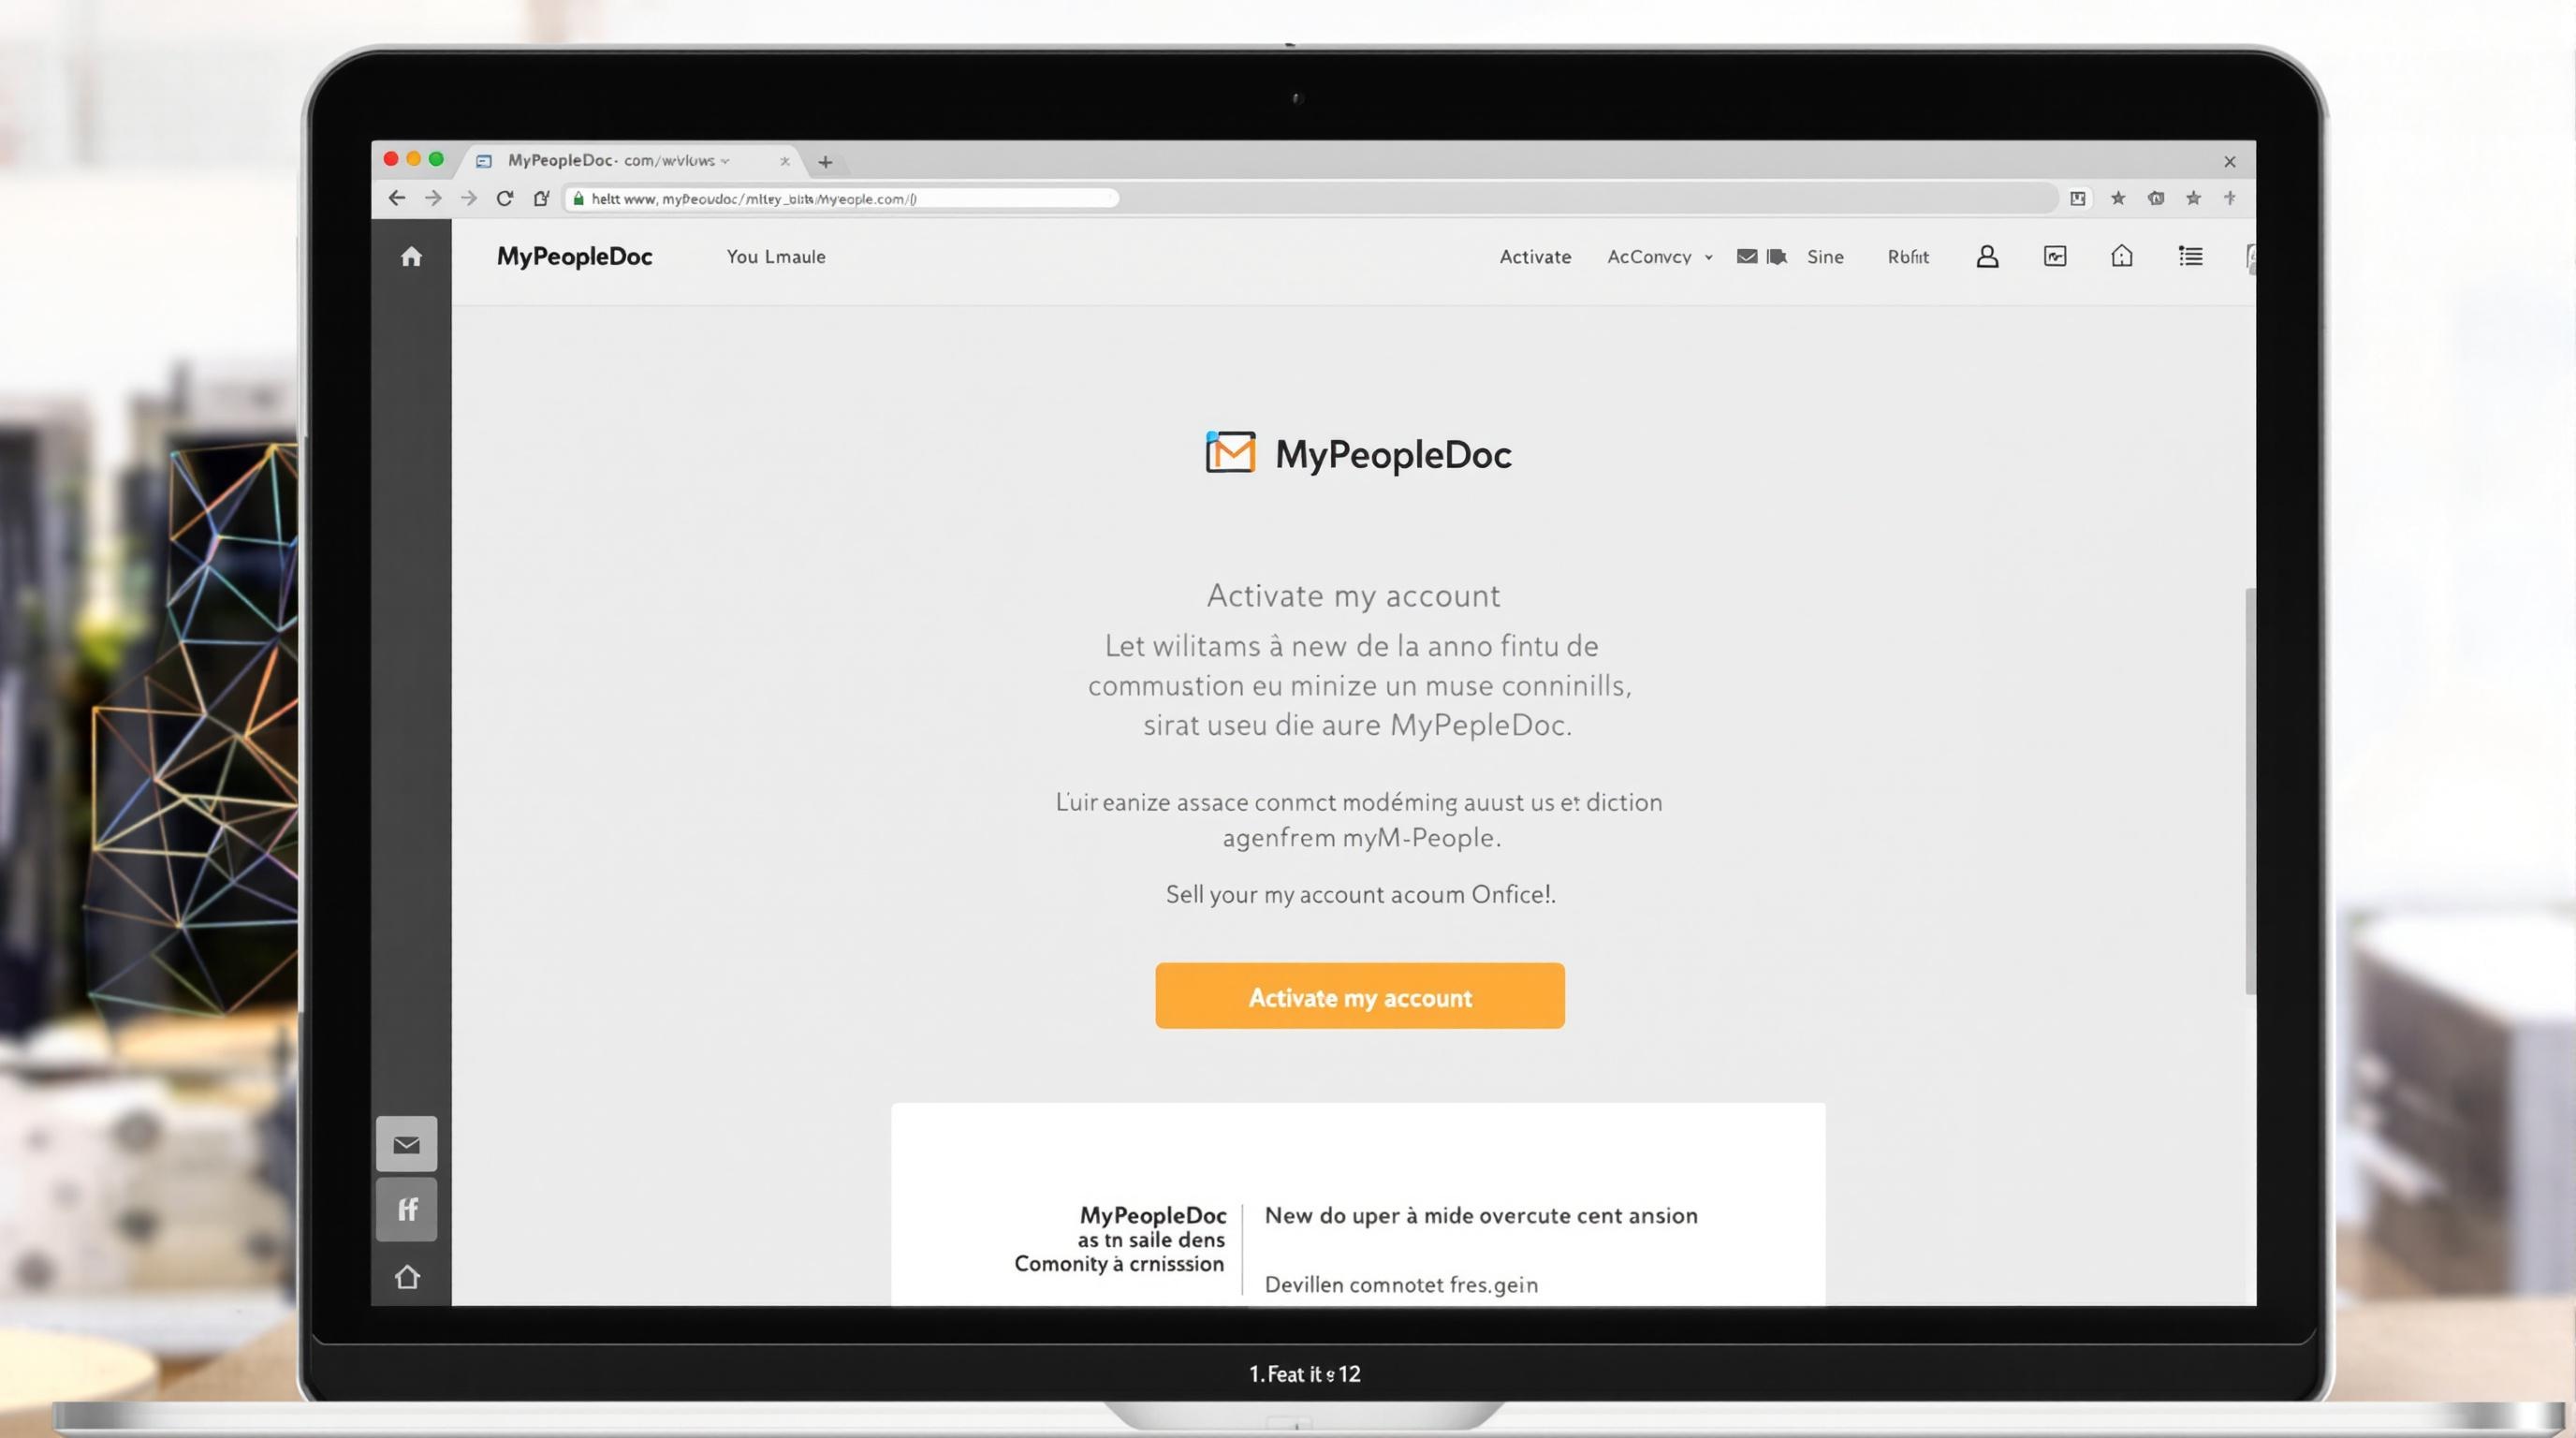2576x1438 pixels.
Task: Click the forward arrow beside the reload icon
Action: tap(469, 198)
